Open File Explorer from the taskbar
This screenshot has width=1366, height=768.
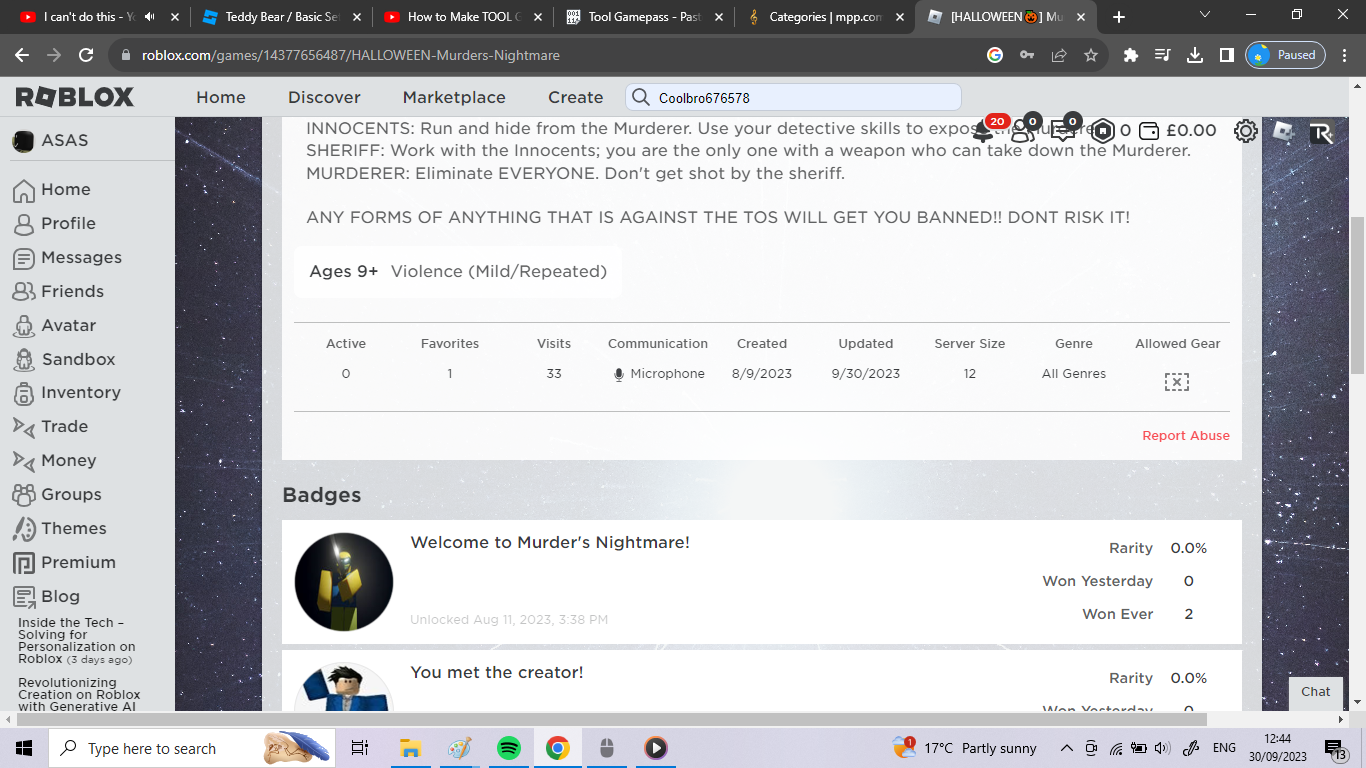[x=410, y=748]
